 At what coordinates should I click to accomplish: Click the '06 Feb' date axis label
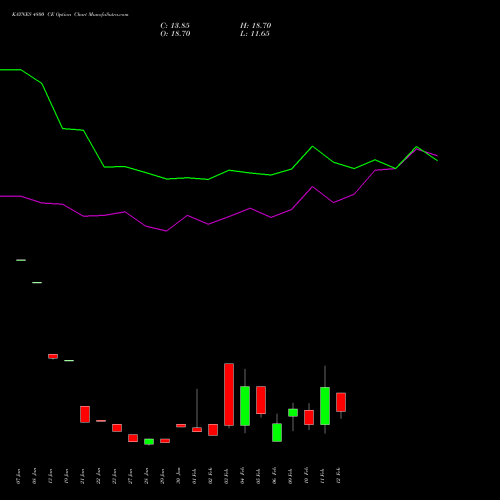274,476
